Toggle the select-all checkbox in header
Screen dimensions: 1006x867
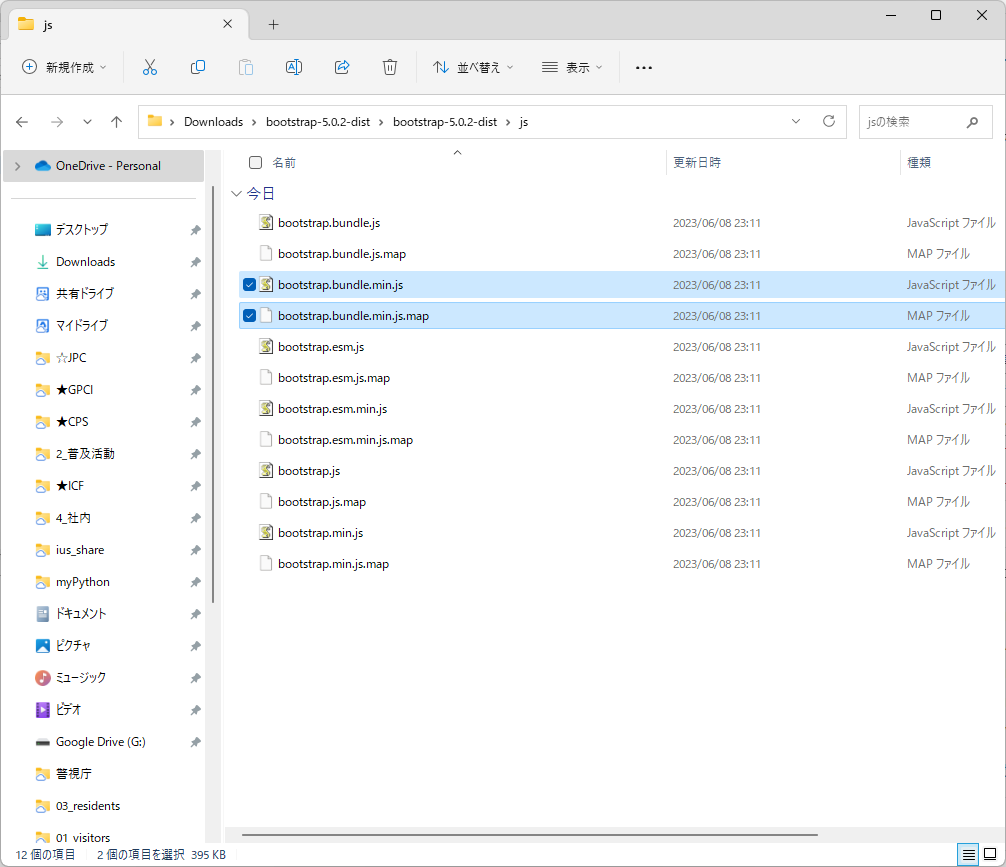point(255,162)
